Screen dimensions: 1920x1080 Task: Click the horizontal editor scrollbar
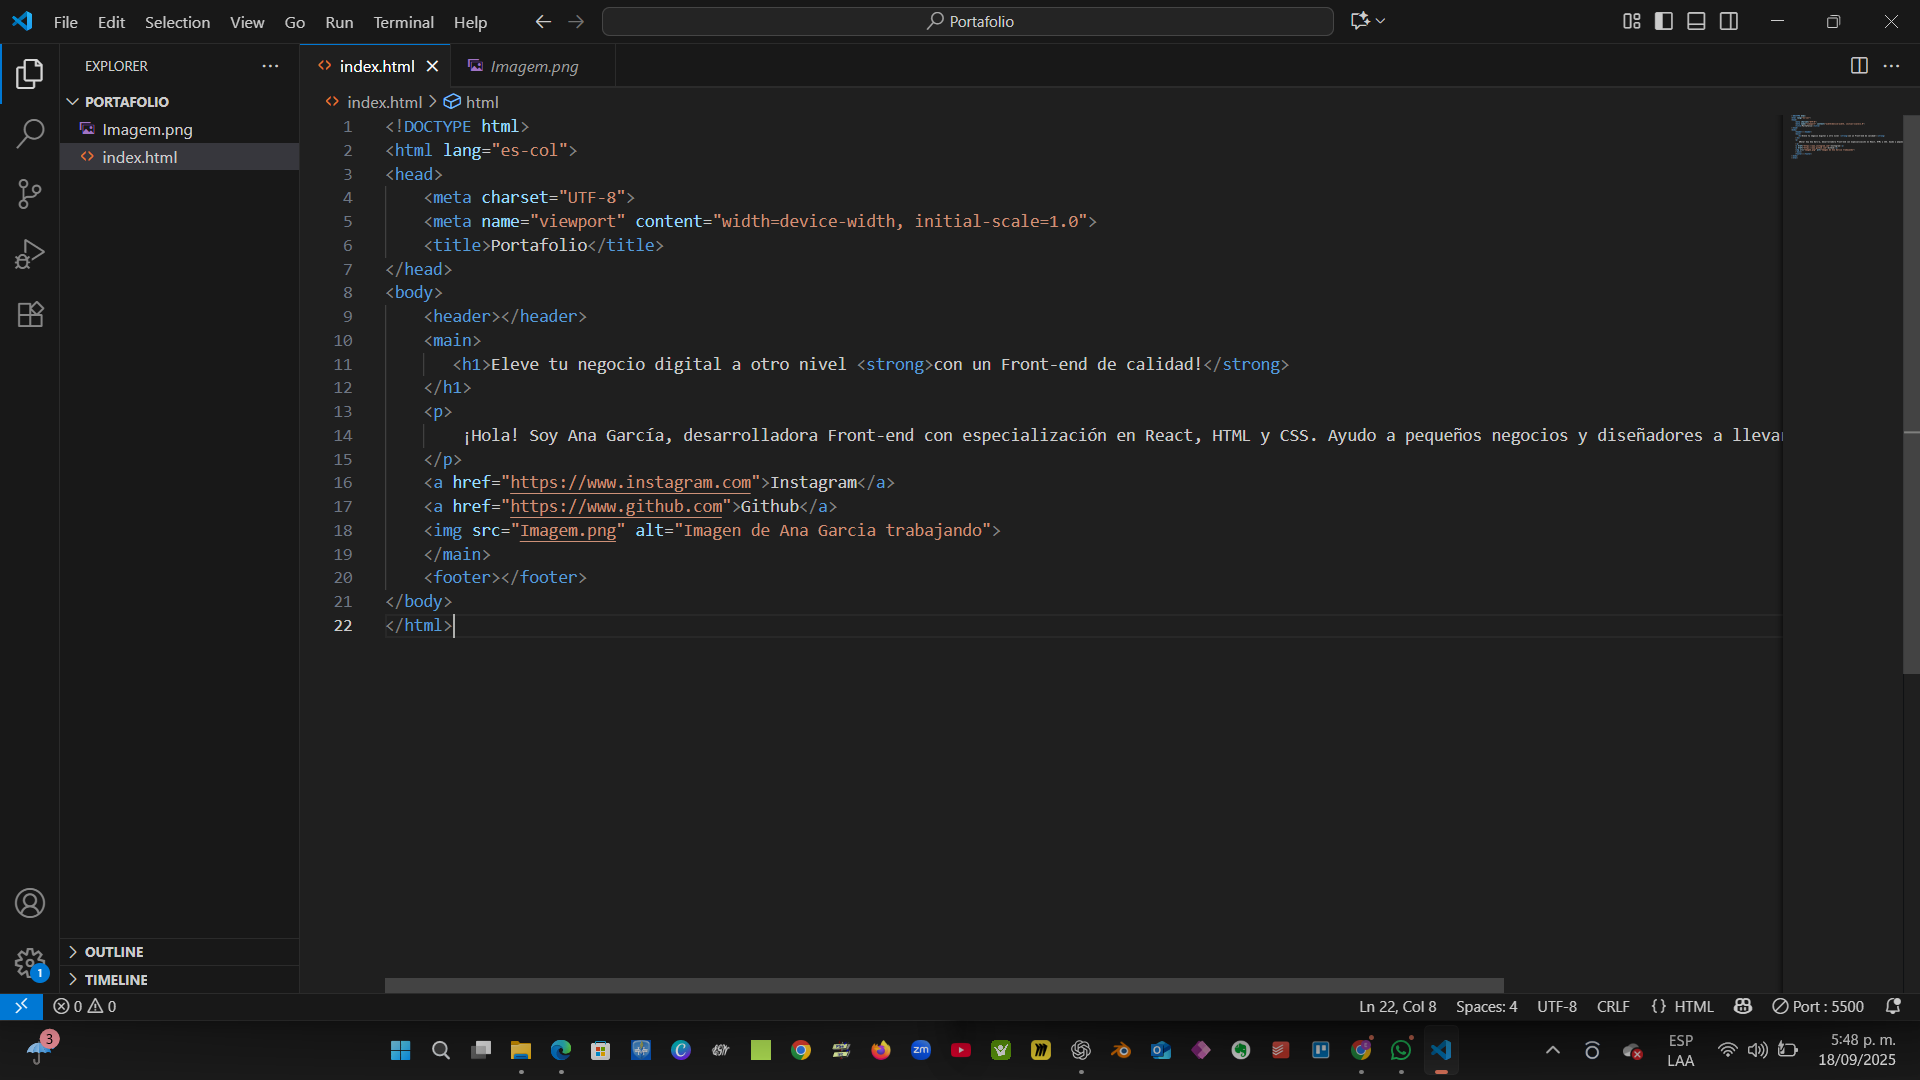[x=943, y=985]
